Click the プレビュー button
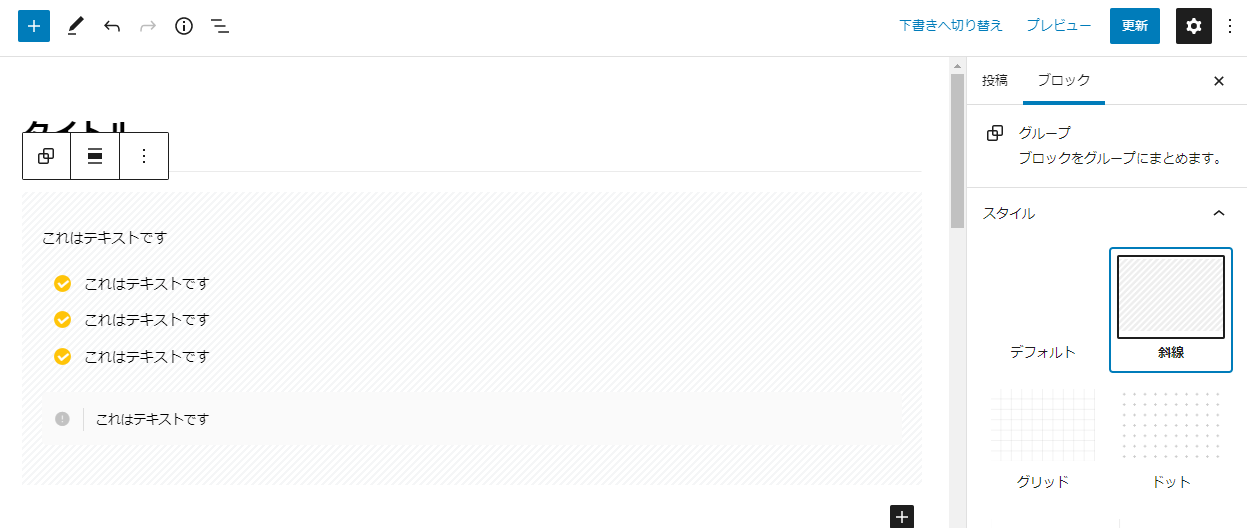The width and height of the screenshot is (1247, 528). [1059, 26]
